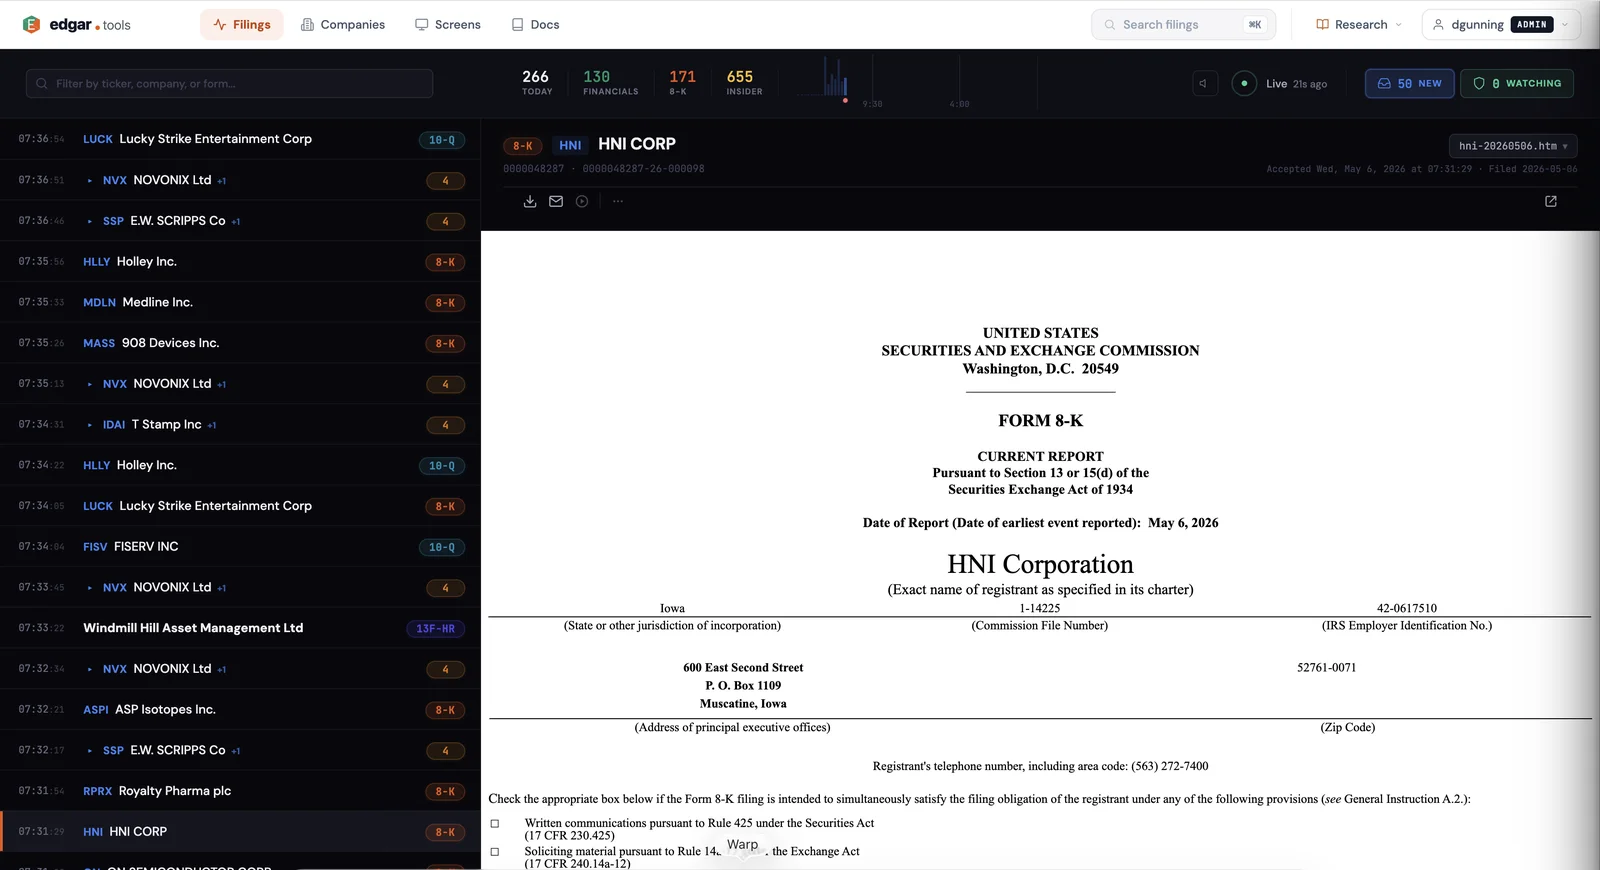The height and width of the screenshot is (870, 1600).
Task: Check the Soliciting material Rule 14a-12 box
Action: [494, 852]
